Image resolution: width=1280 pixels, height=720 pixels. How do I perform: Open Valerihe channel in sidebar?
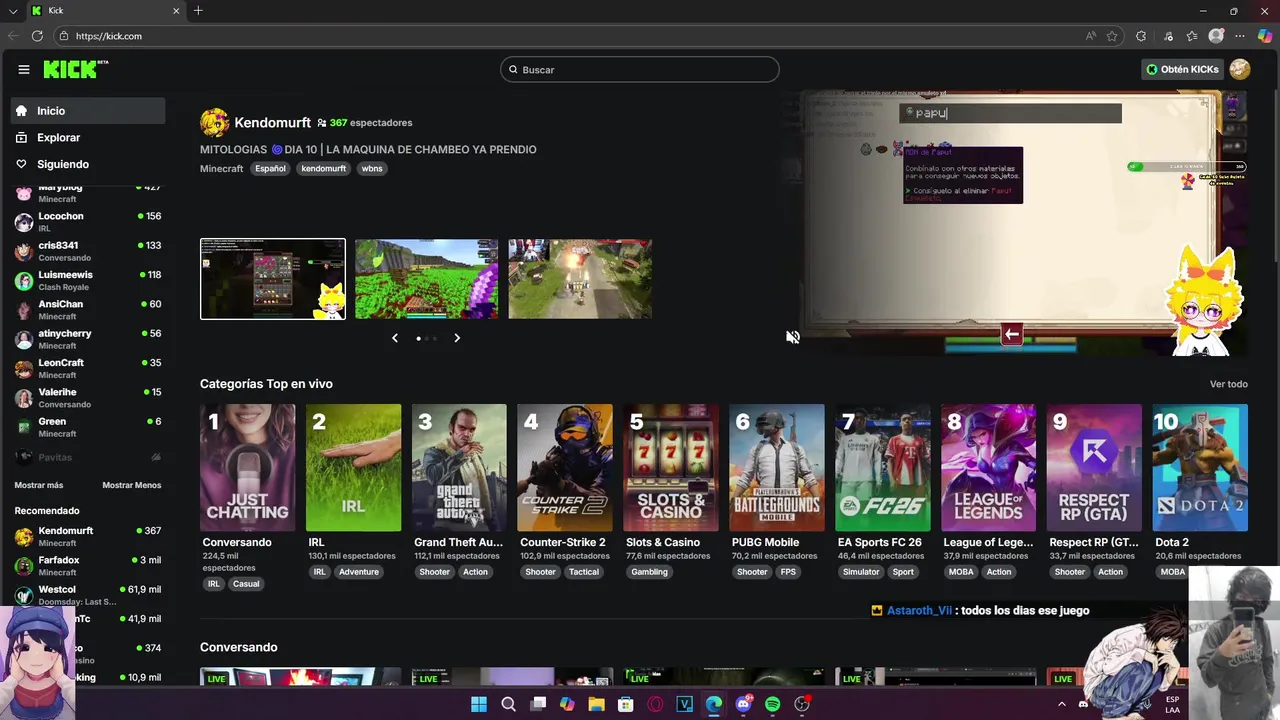[x=88, y=398]
